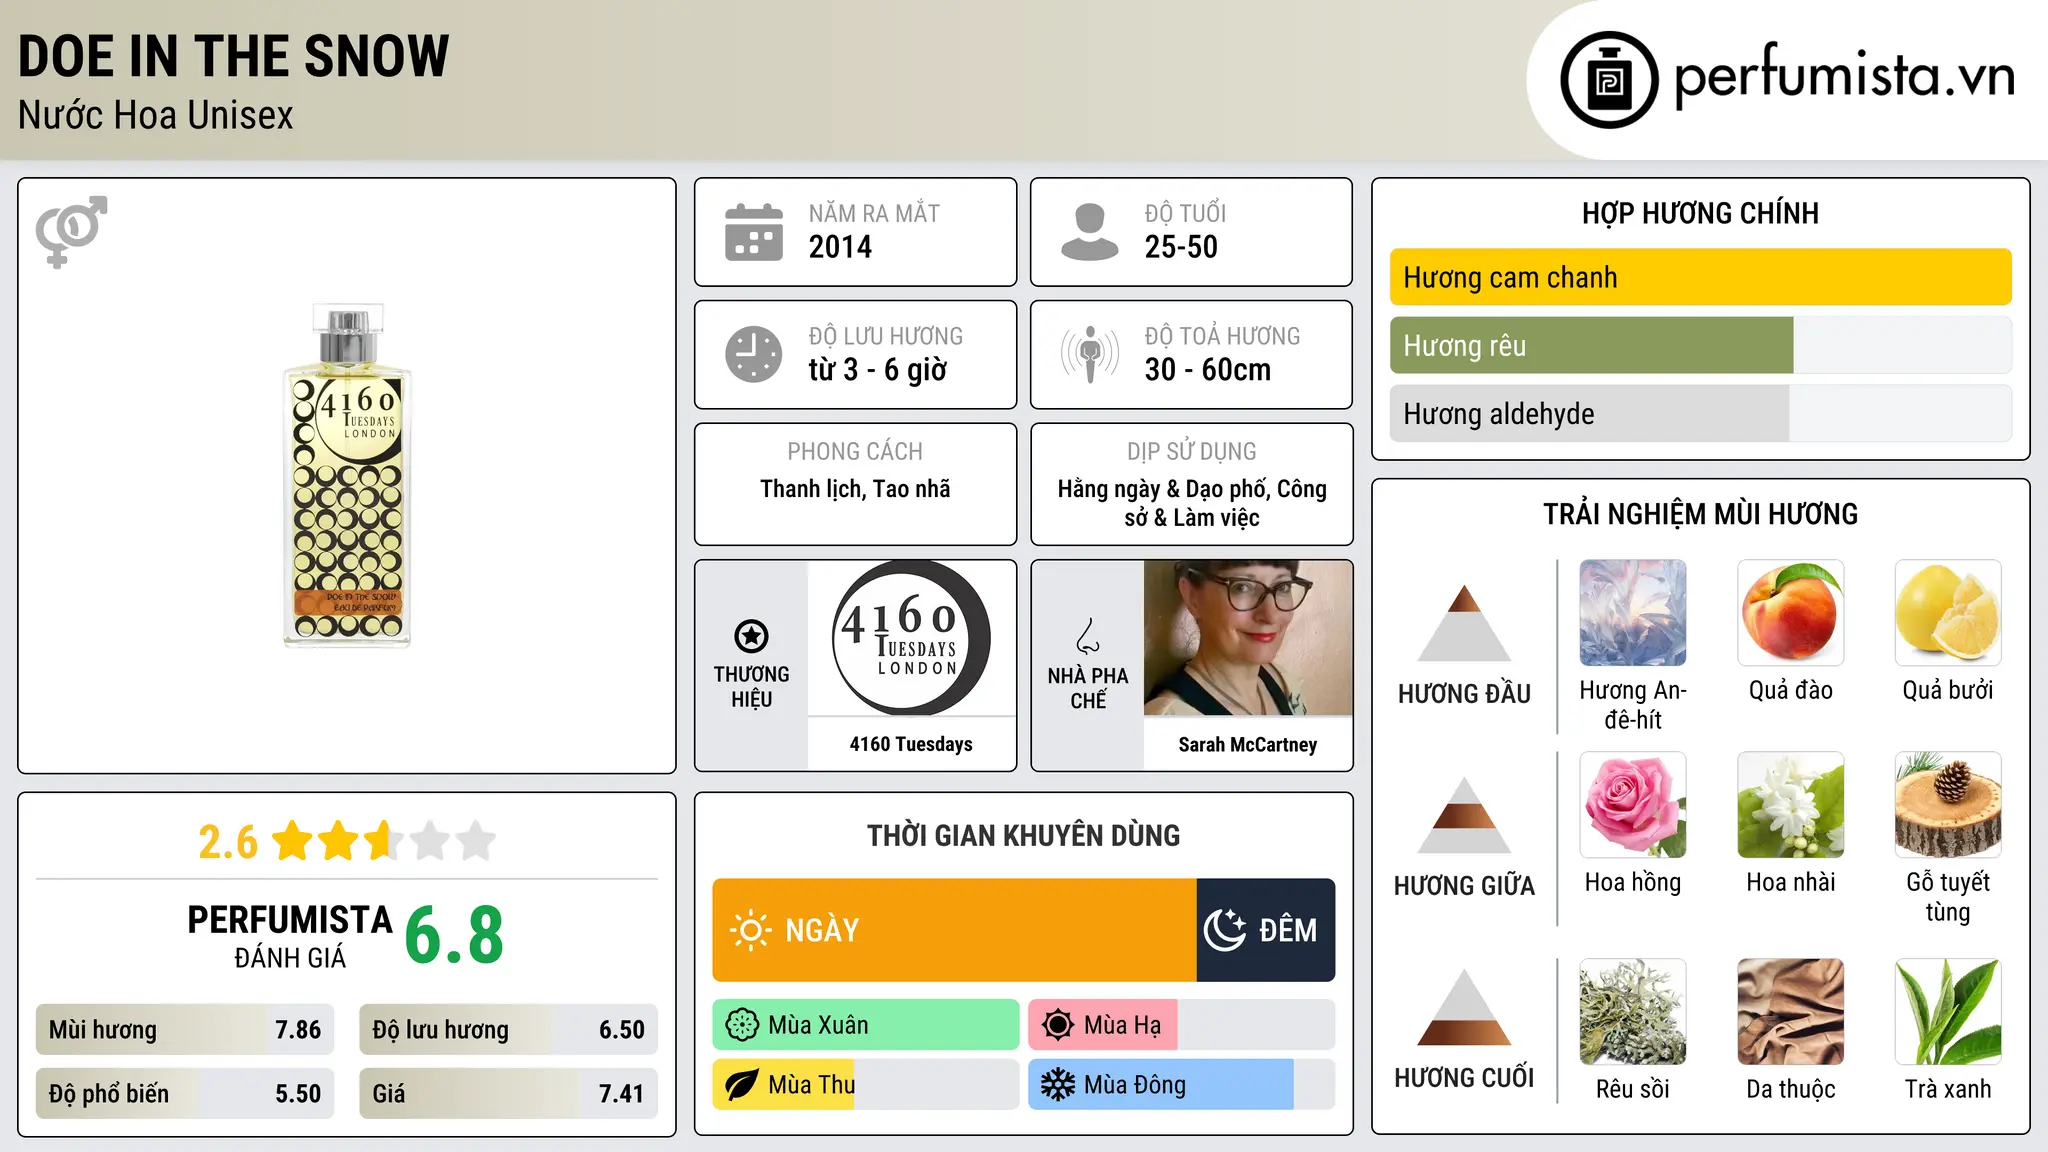Click the DỊP SỬ DỤNG label

point(1192,452)
